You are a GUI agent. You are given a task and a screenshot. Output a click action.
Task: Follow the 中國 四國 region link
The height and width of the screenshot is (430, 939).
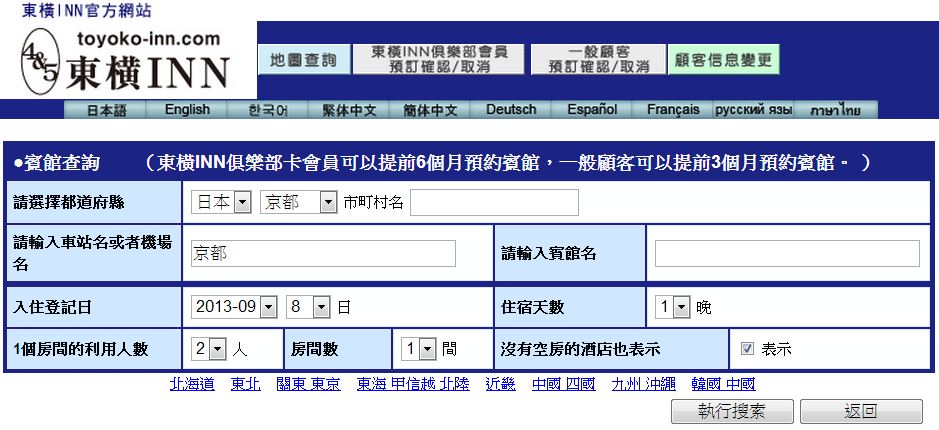pyautogui.click(x=564, y=384)
